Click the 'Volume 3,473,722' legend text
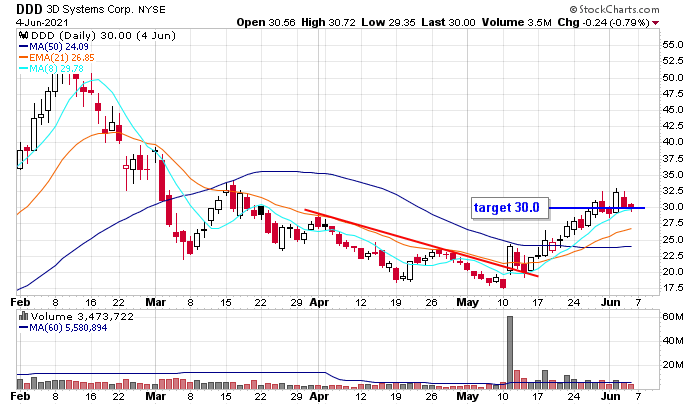This screenshot has width=700, height=405. 82,317
